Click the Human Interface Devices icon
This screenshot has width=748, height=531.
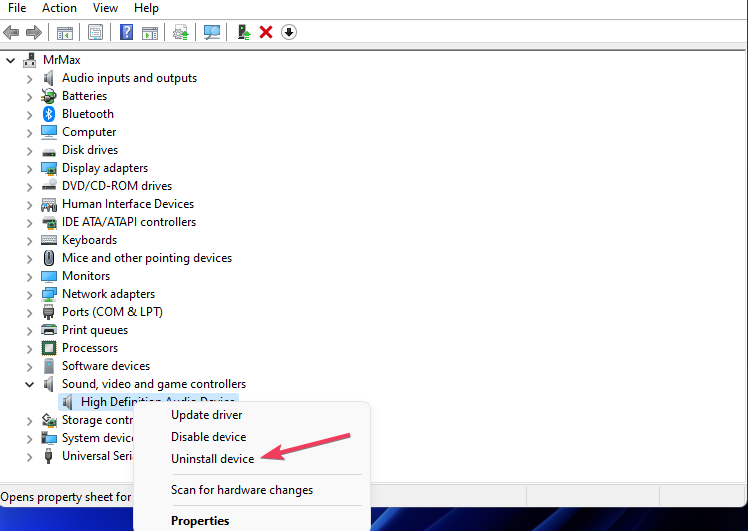click(49, 204)
